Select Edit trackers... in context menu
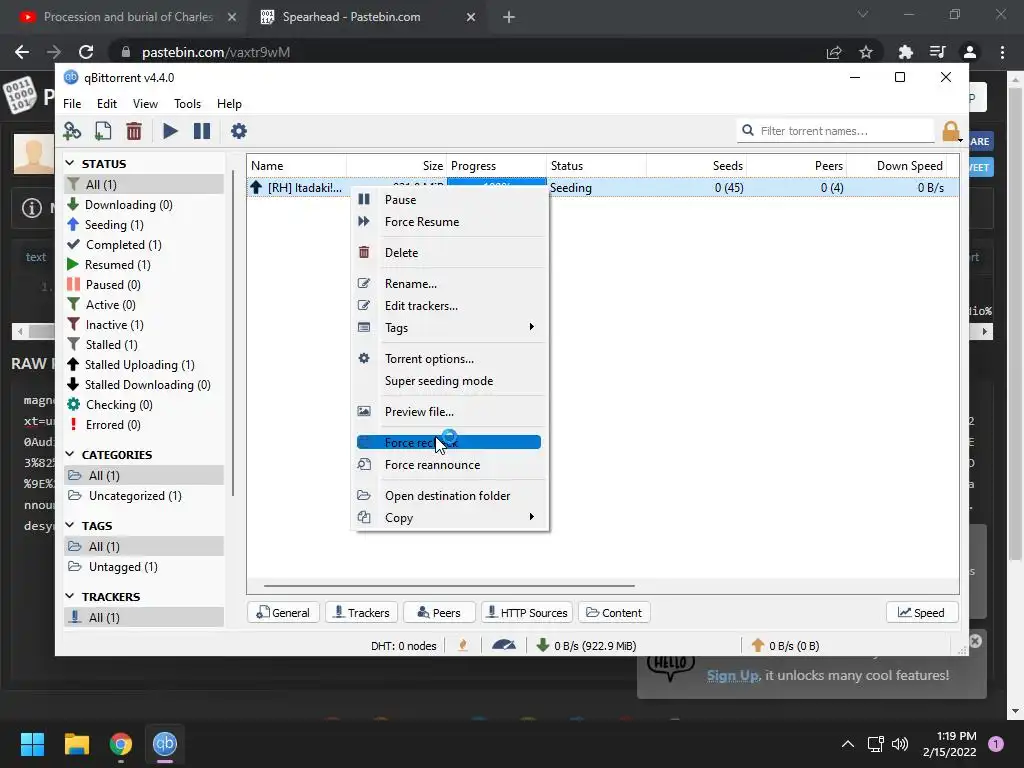 [x=449, y=306]
